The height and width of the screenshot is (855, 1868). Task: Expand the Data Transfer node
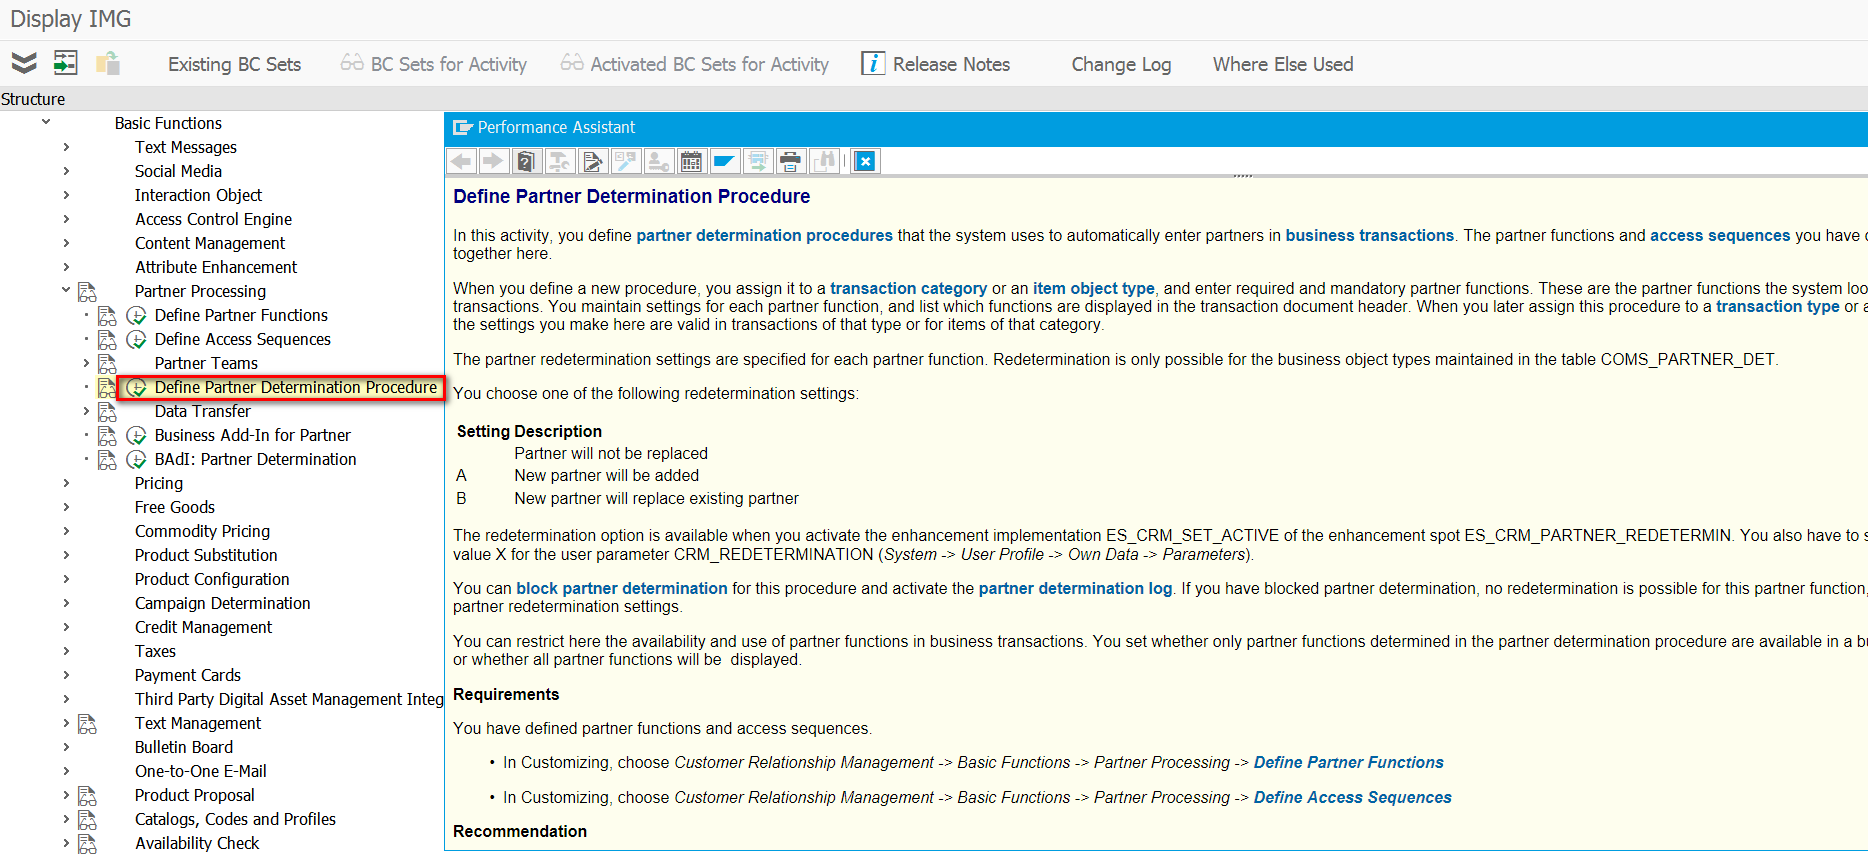tap(86, 411)
